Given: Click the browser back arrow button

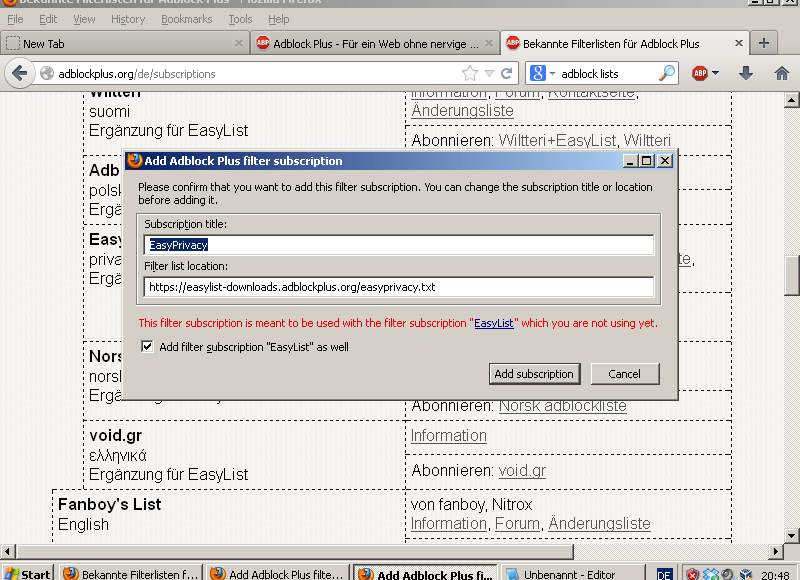Looking at the screenshot, I should [18, 73].
